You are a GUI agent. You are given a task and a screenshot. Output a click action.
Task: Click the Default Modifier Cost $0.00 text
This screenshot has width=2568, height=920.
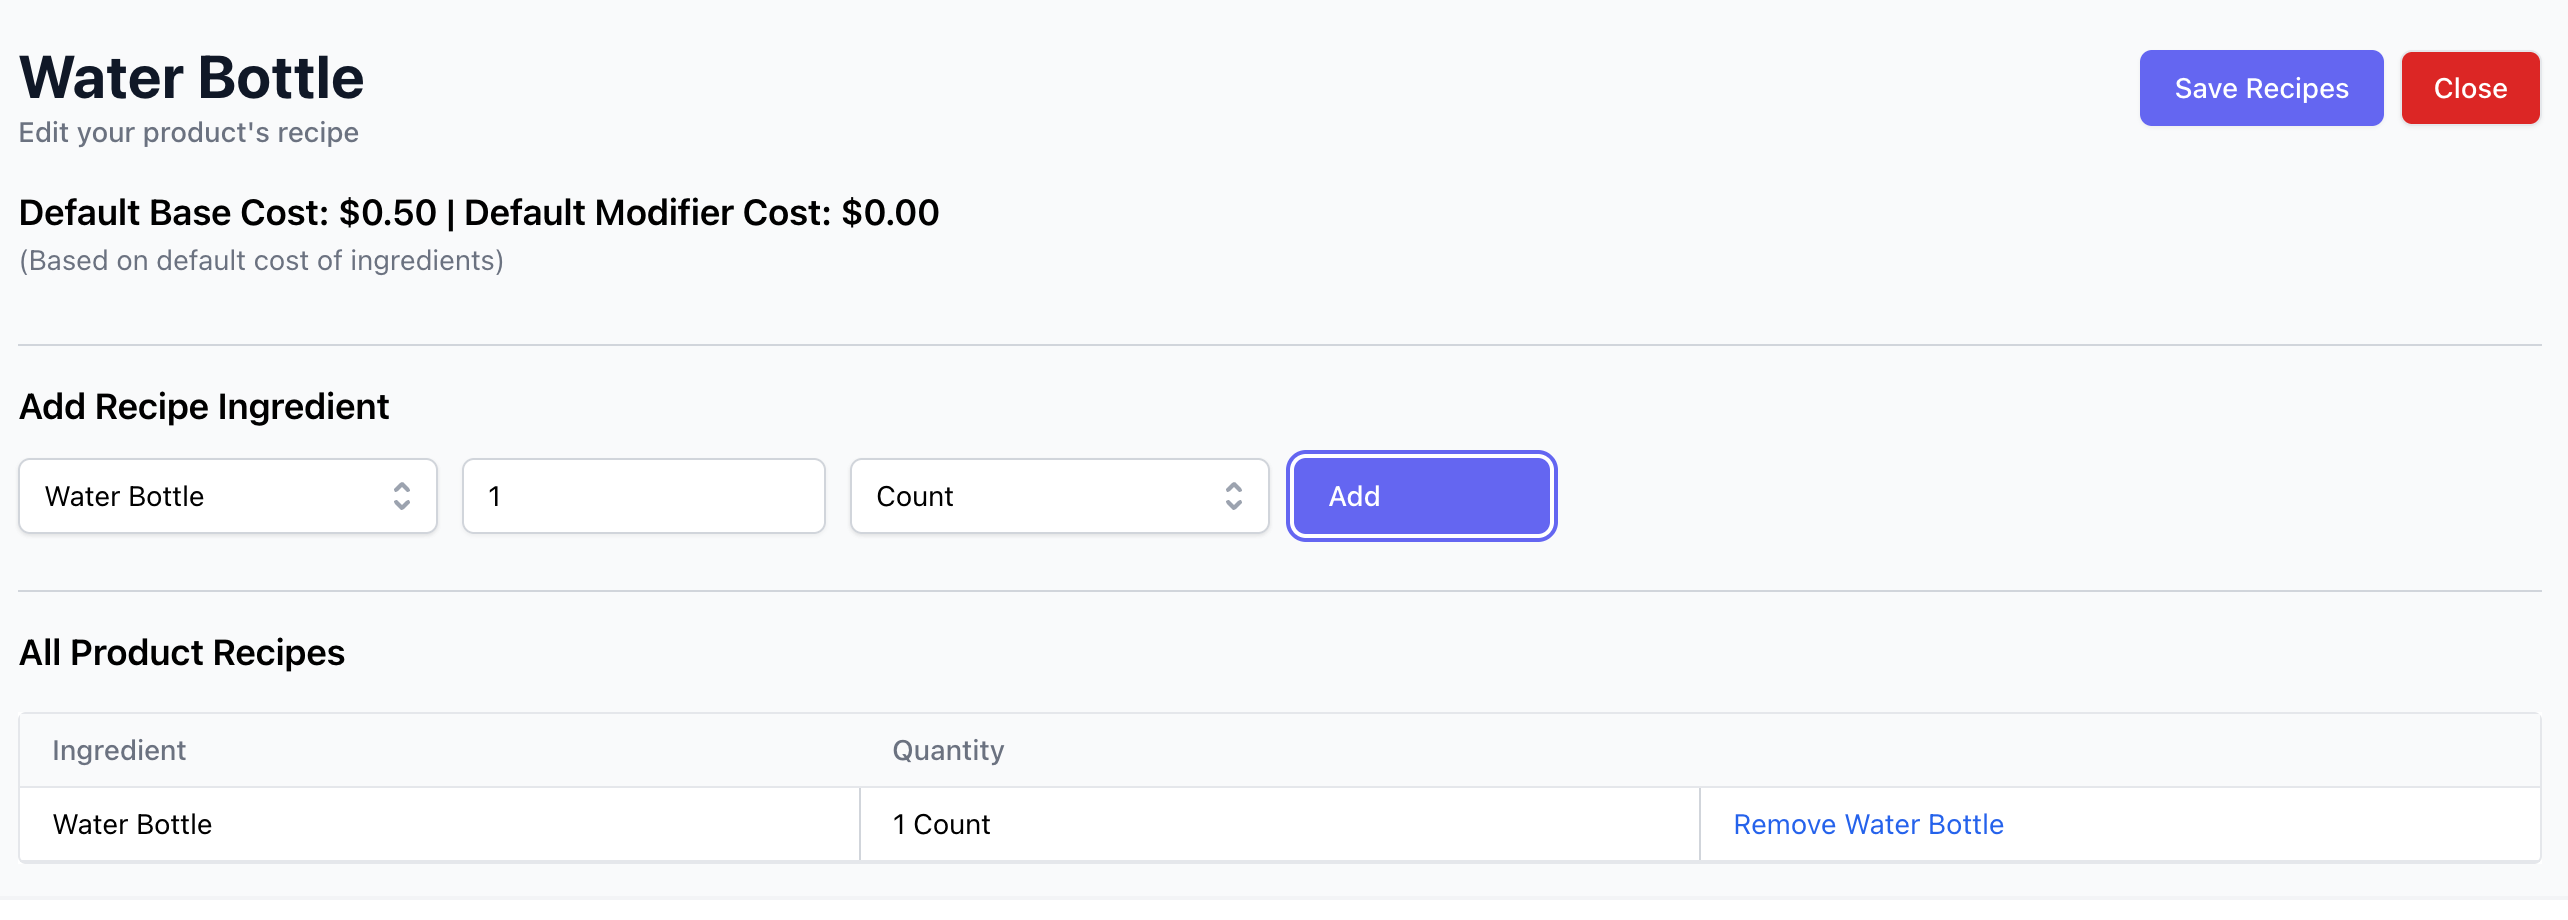click(x=702, y=212)
